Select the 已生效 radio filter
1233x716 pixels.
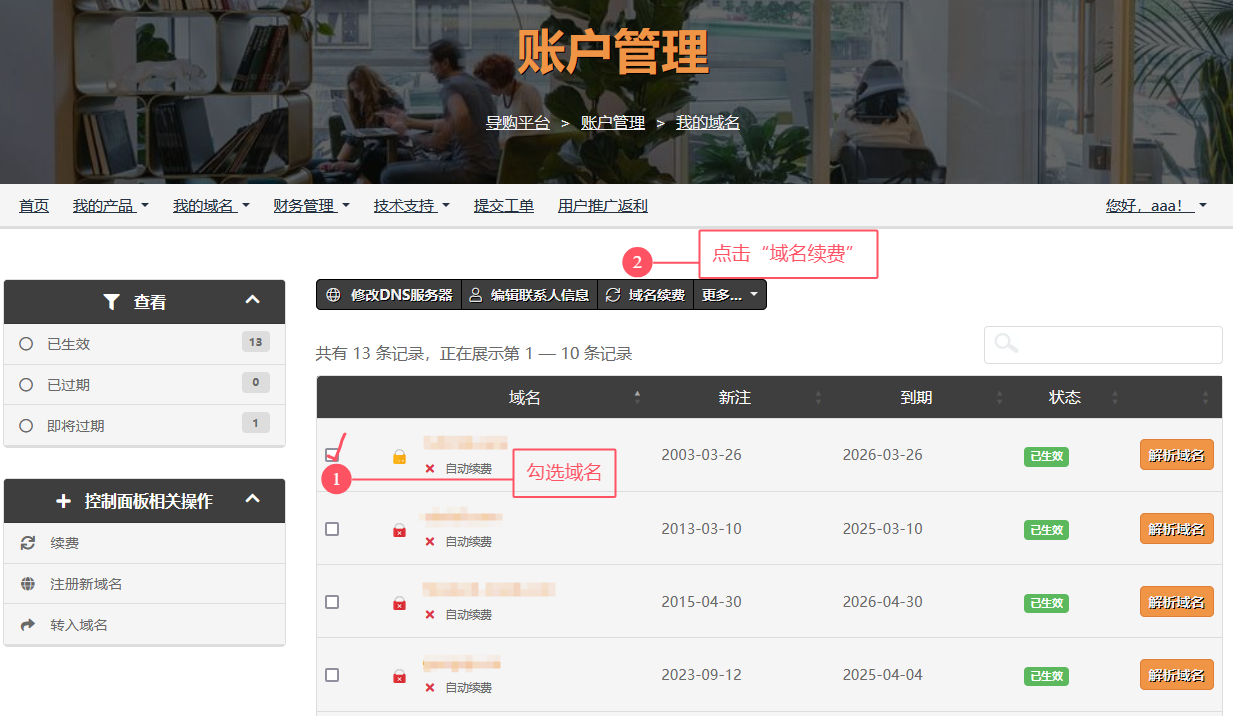point(26,344)
